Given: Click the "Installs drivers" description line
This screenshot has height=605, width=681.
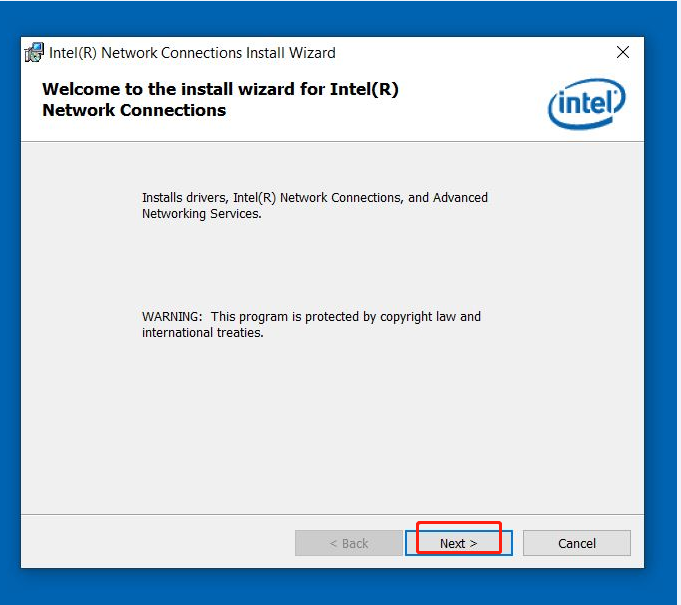Looking at the screenshot, I should point(315,198).
